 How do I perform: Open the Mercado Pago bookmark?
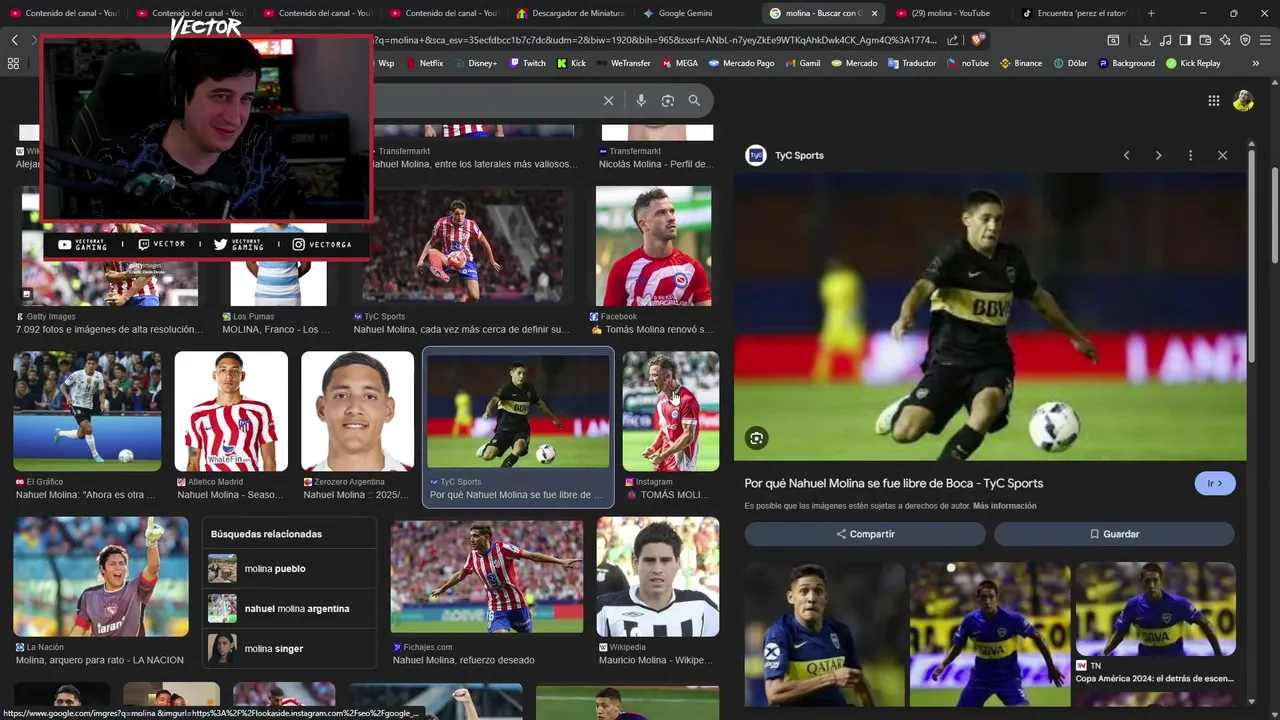(742, 63)
